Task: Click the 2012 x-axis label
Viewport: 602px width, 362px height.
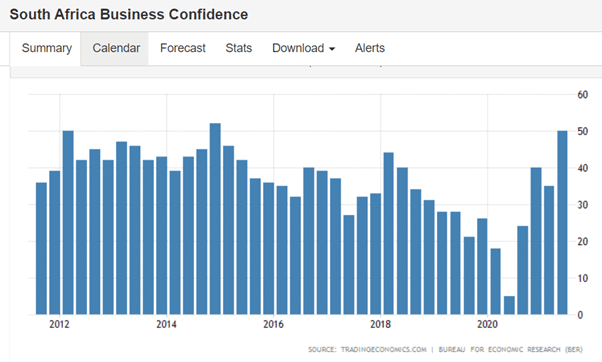Action: click(x=59, y=324)
